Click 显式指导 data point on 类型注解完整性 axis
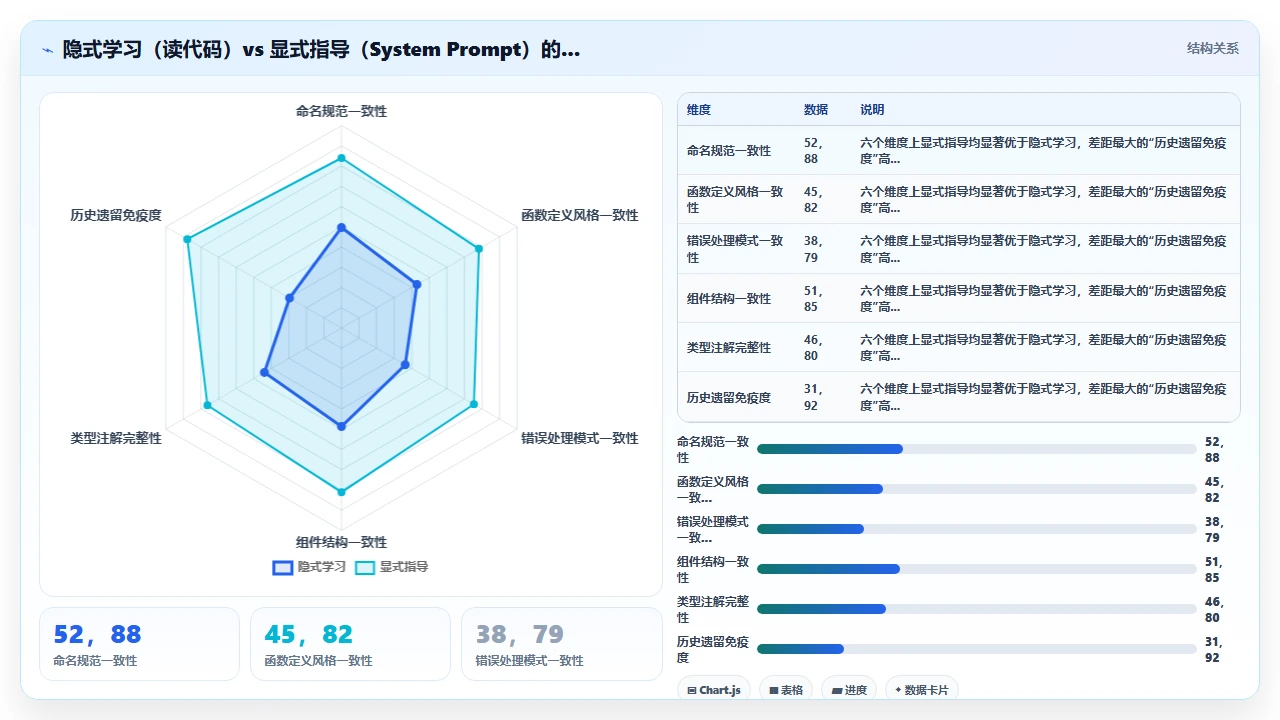The width and height of the screenshot is (1280, 720). tap(207, 405)
